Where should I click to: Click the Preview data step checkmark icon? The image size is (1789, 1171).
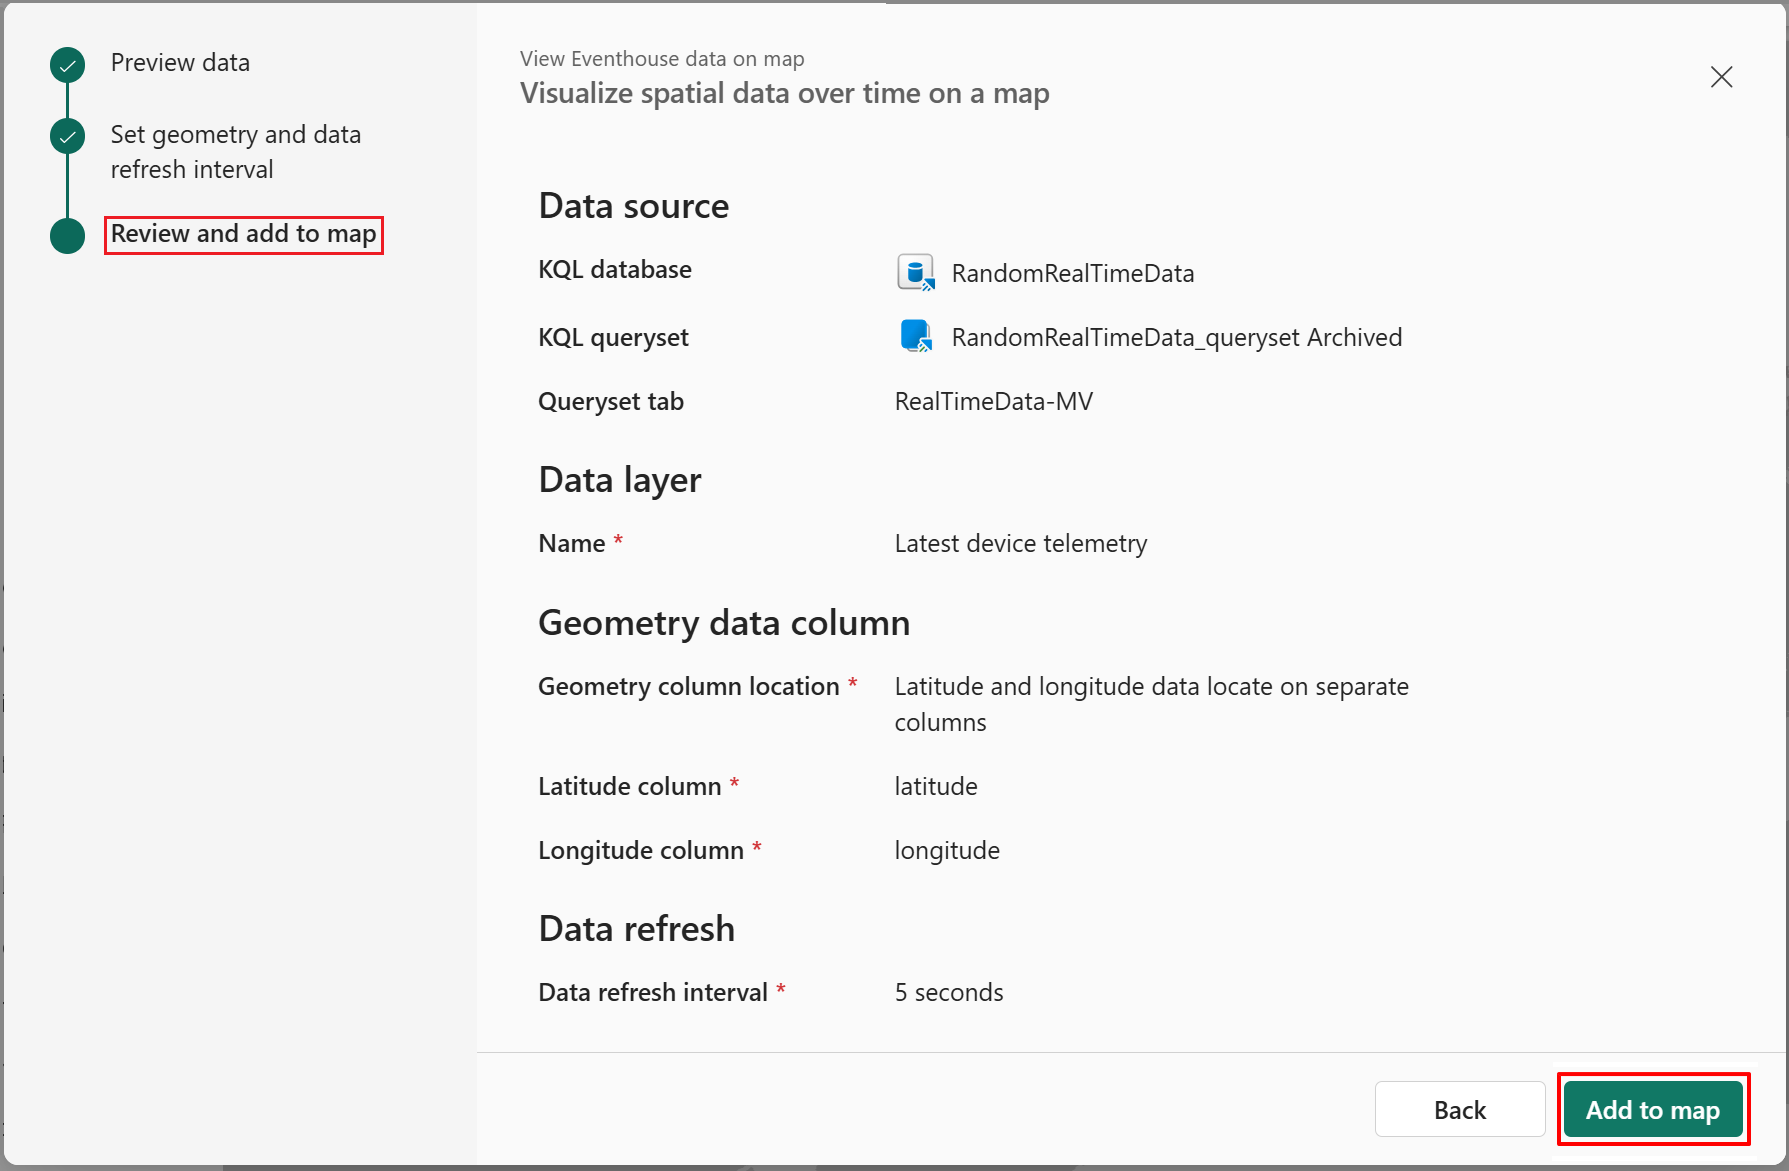click(67, 65)
